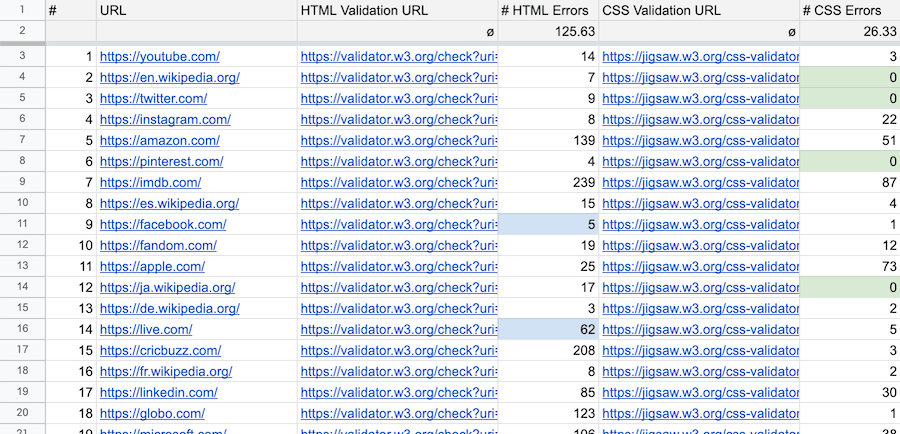Viewport: 900px width, 434px height.
Task: Click the highlighted HTML errors cell 62 for live.com
Action: [548, 330]
